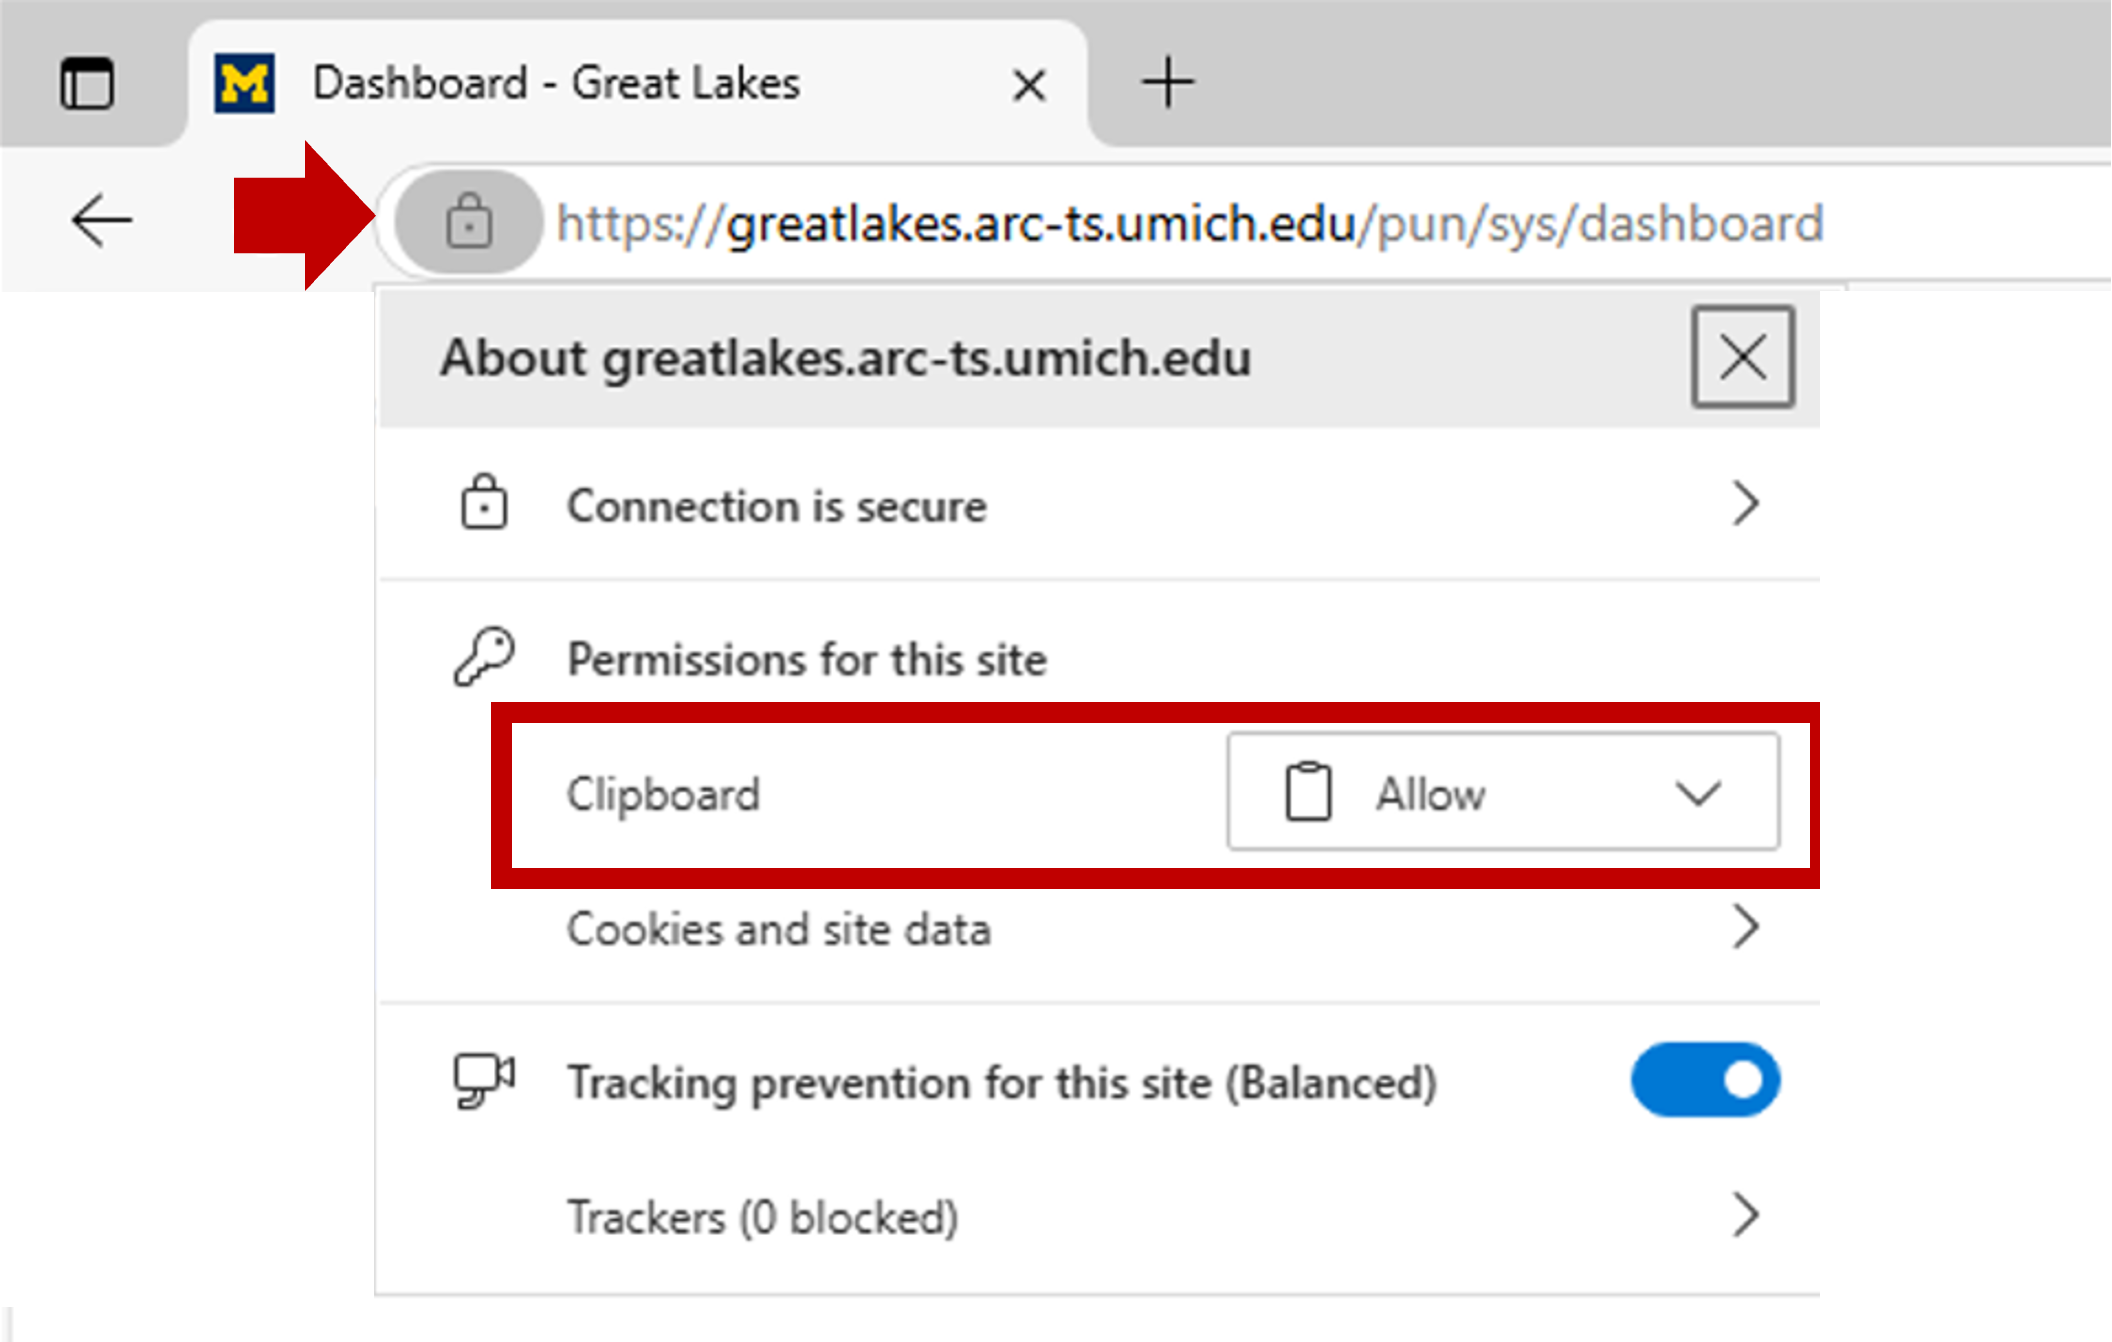This screenshot has width=2112, height=1342.
Task: Click the Connection is secure lock icon
Action: 484,502
